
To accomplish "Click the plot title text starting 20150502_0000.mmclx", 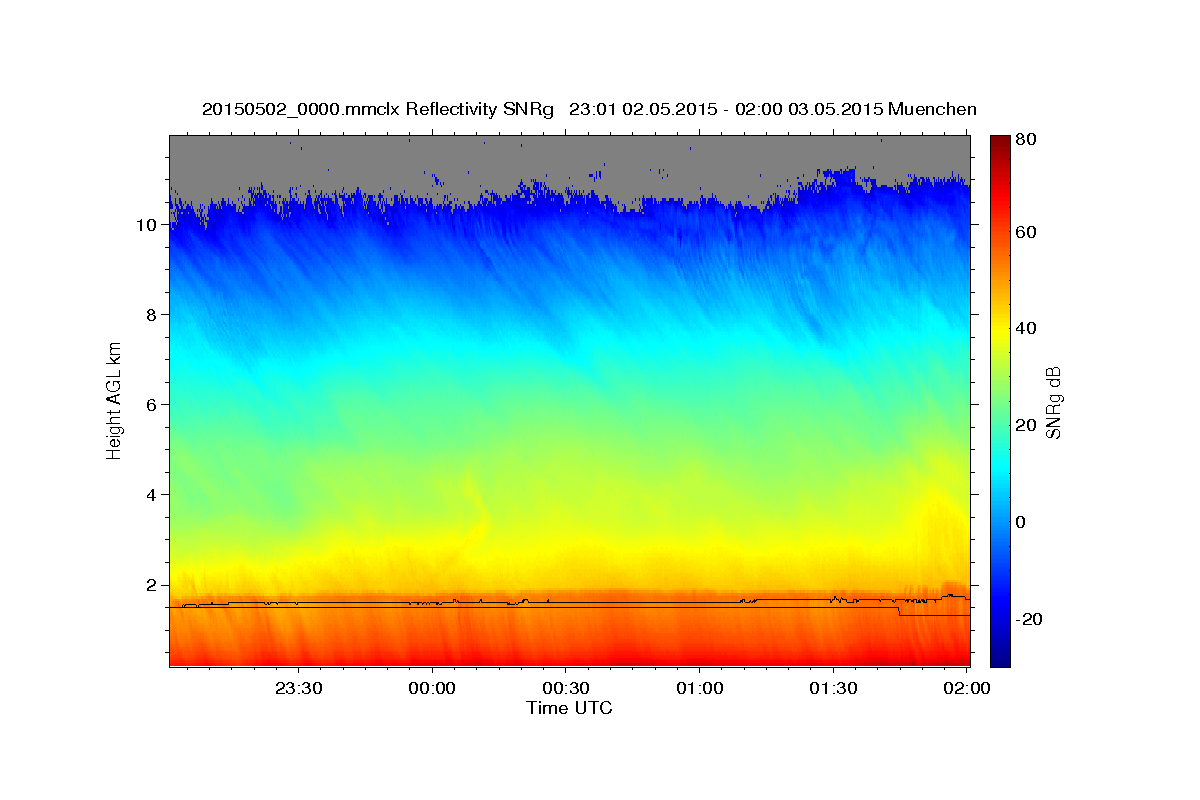I will tap(589, 109).
